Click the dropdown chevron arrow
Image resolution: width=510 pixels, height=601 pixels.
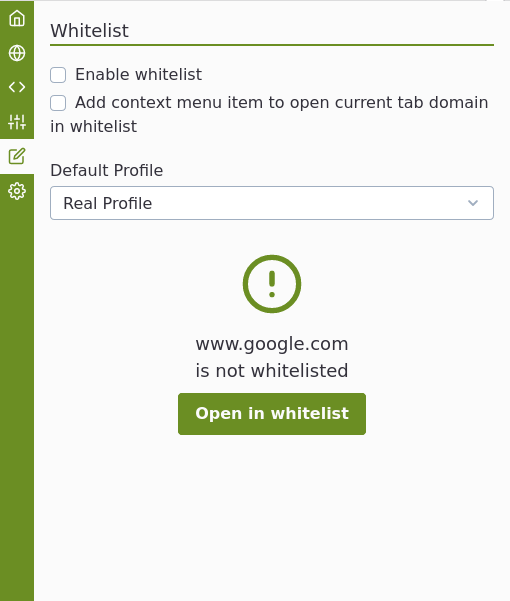(473, 203)
